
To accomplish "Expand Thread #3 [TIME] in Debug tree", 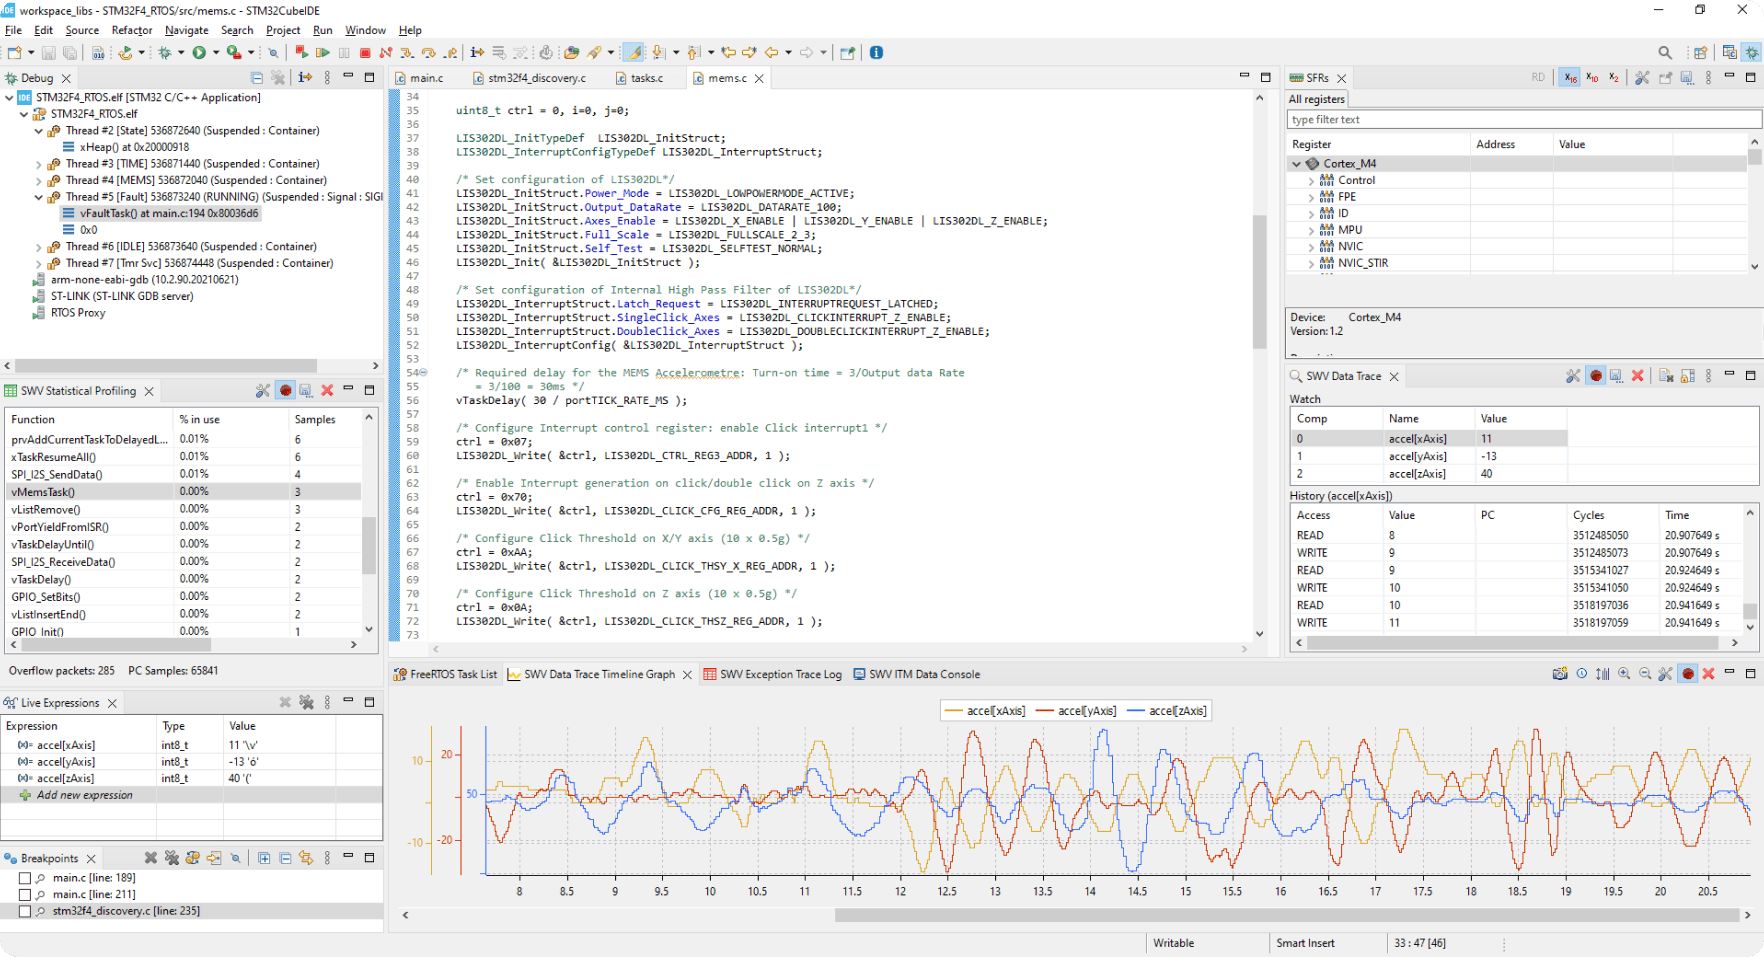I will [39, 164].
